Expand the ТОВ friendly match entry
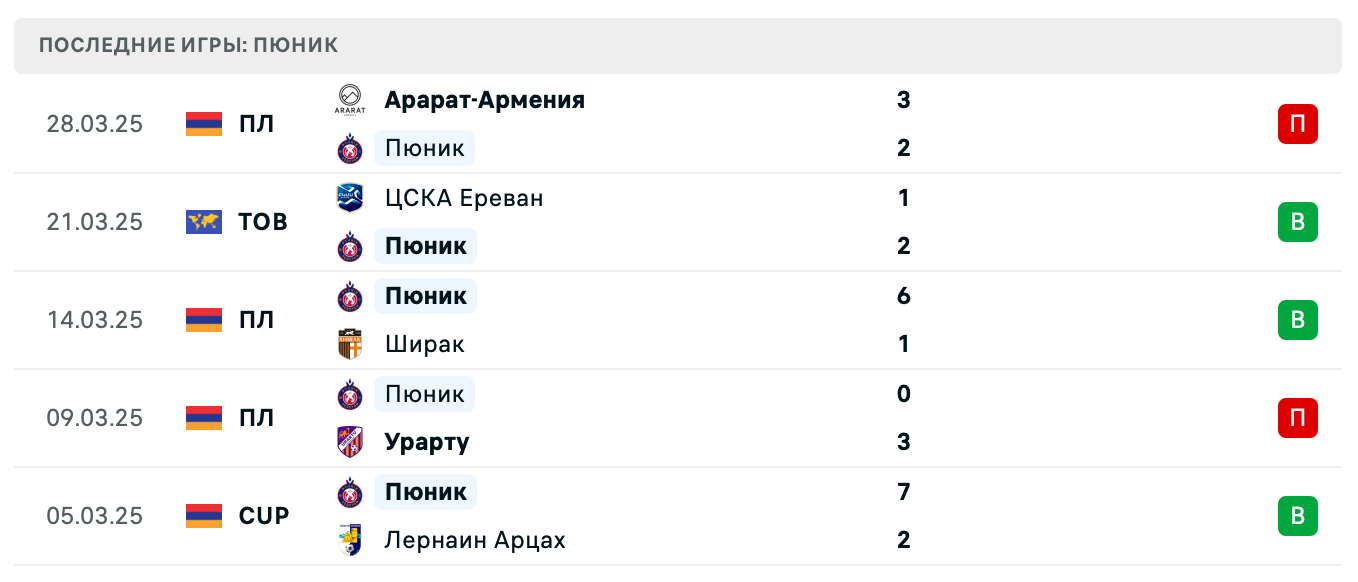1358x582 pixels. pos(262,222)
